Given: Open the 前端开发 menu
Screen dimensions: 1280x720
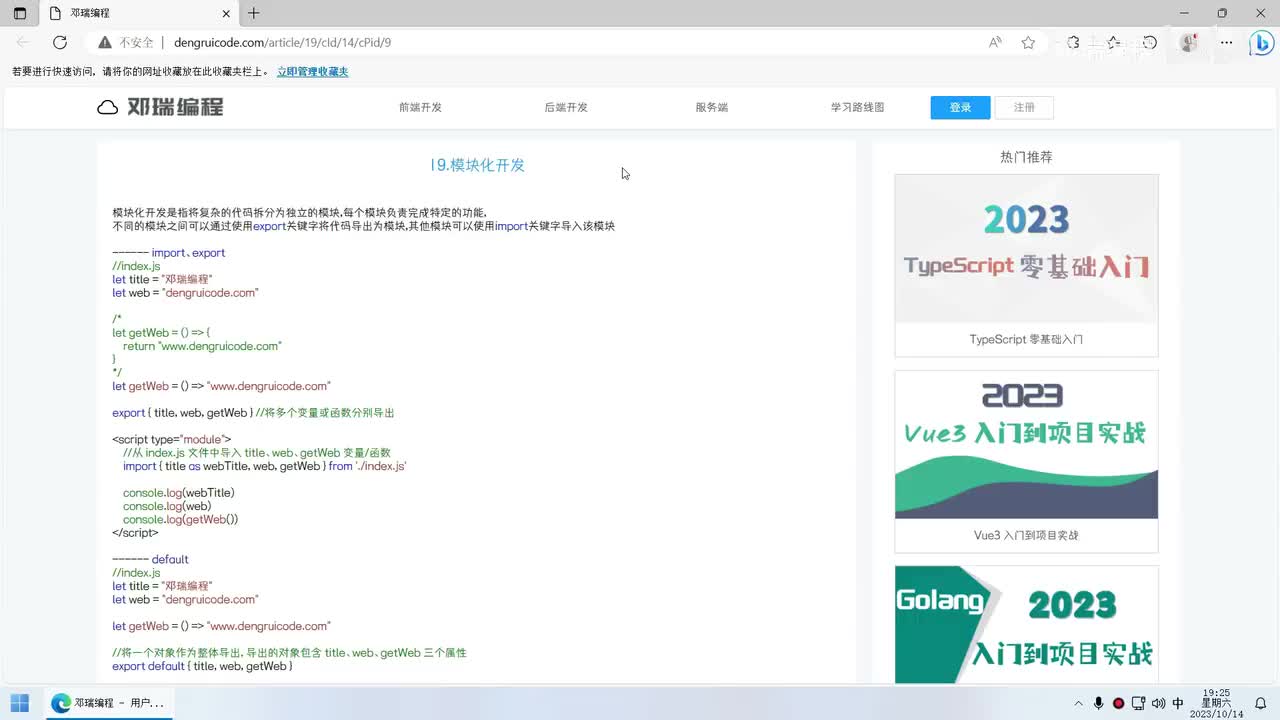Looking at the screenshot, I should [420, 107].
